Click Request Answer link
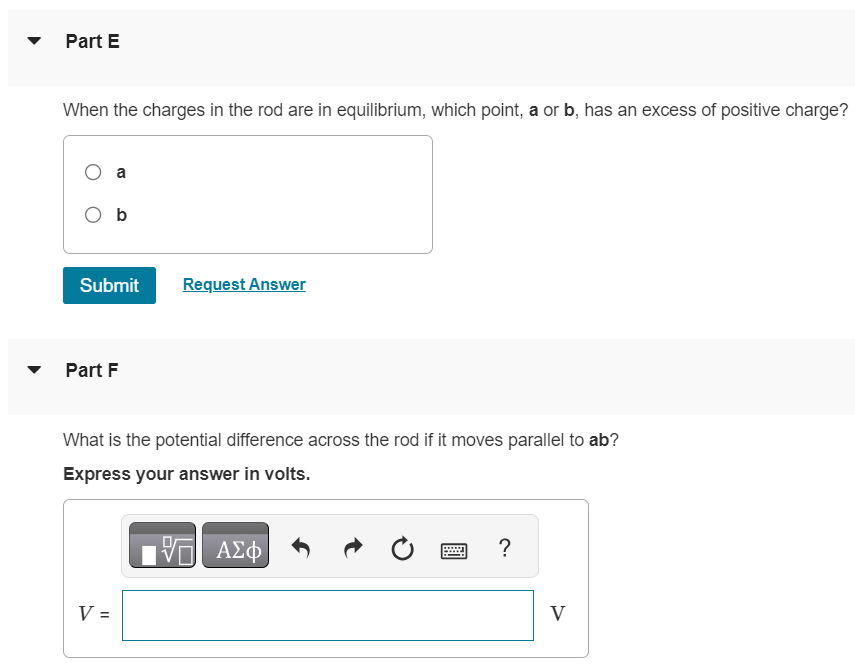Viewport: 855px width, 667px height. coord(244,284)
